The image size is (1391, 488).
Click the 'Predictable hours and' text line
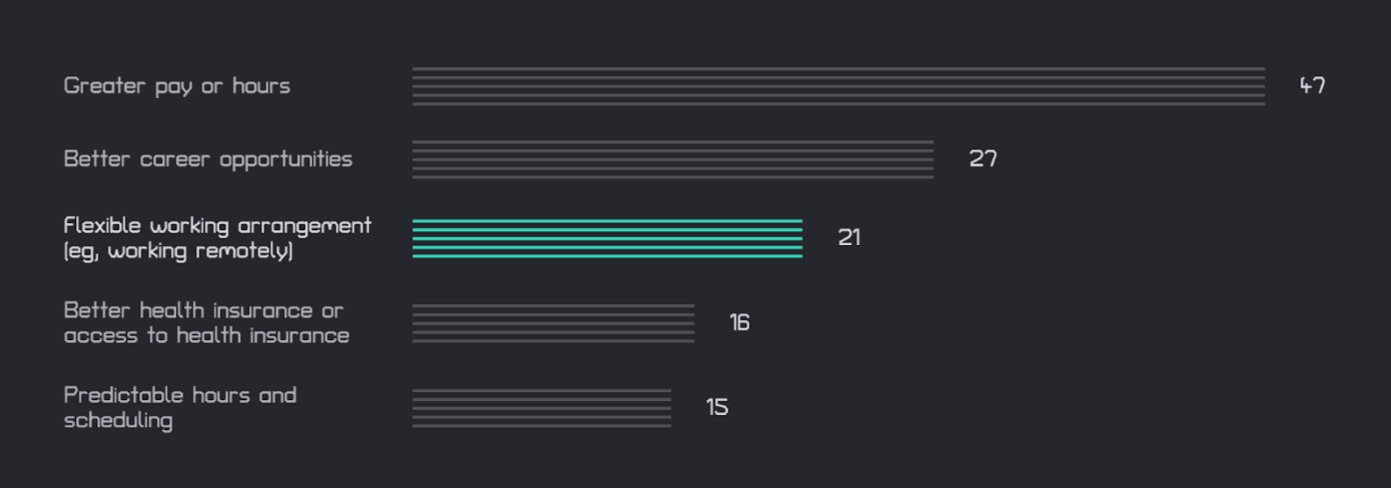(x=180, y=395)
